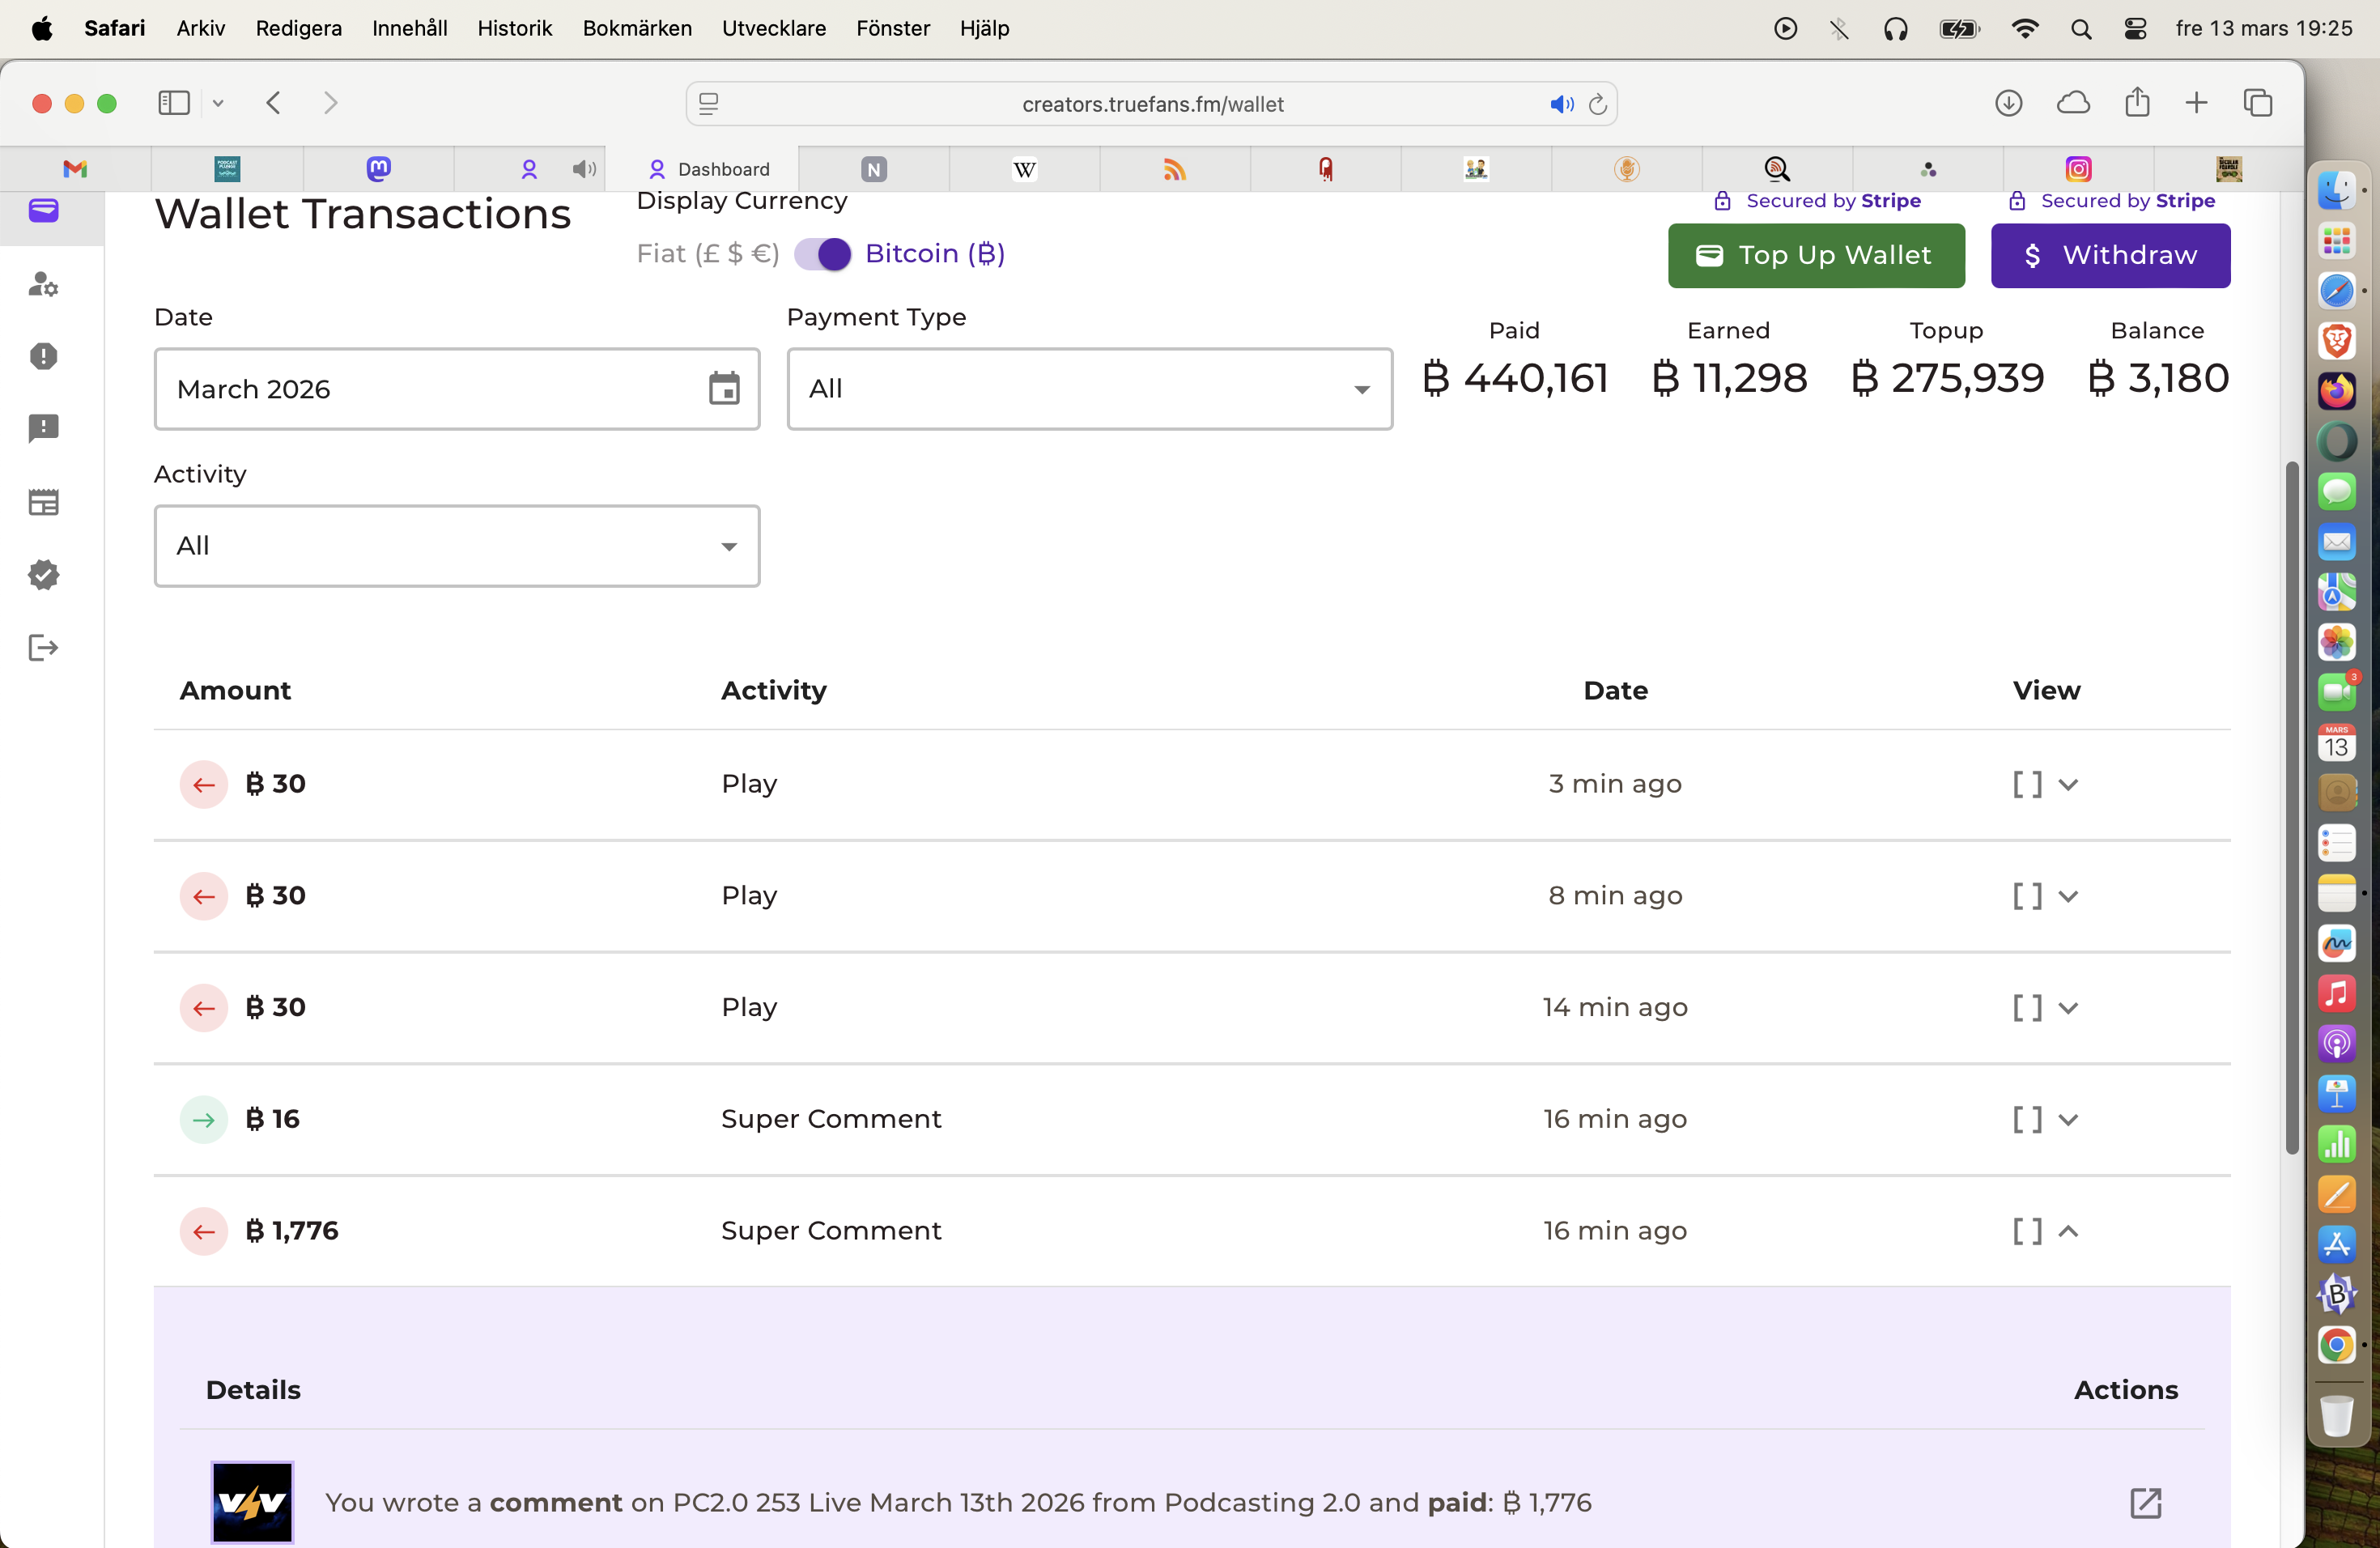
Task: Open the Bokmärken menu
Action: (636, 28)
